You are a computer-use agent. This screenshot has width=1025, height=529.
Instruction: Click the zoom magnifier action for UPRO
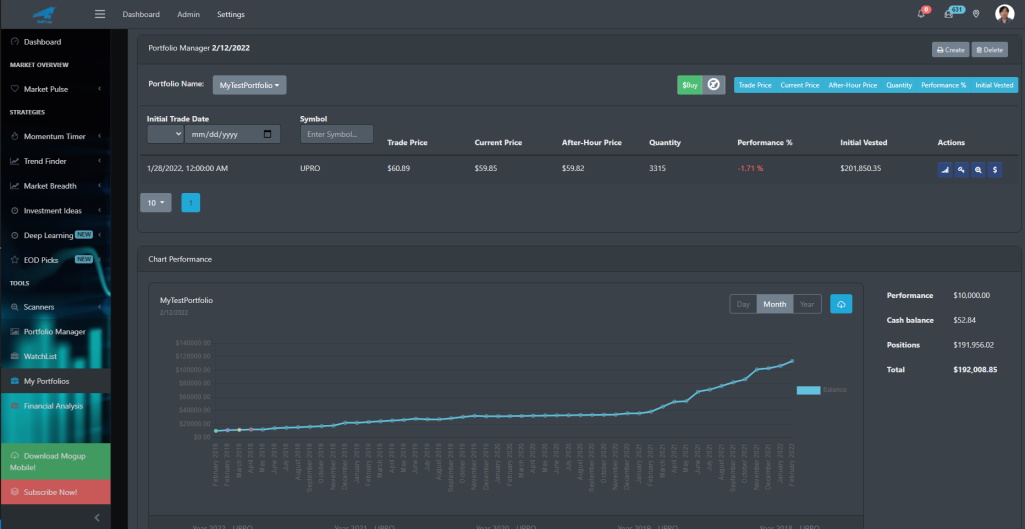pyautogui.click(x=978, y=169)
